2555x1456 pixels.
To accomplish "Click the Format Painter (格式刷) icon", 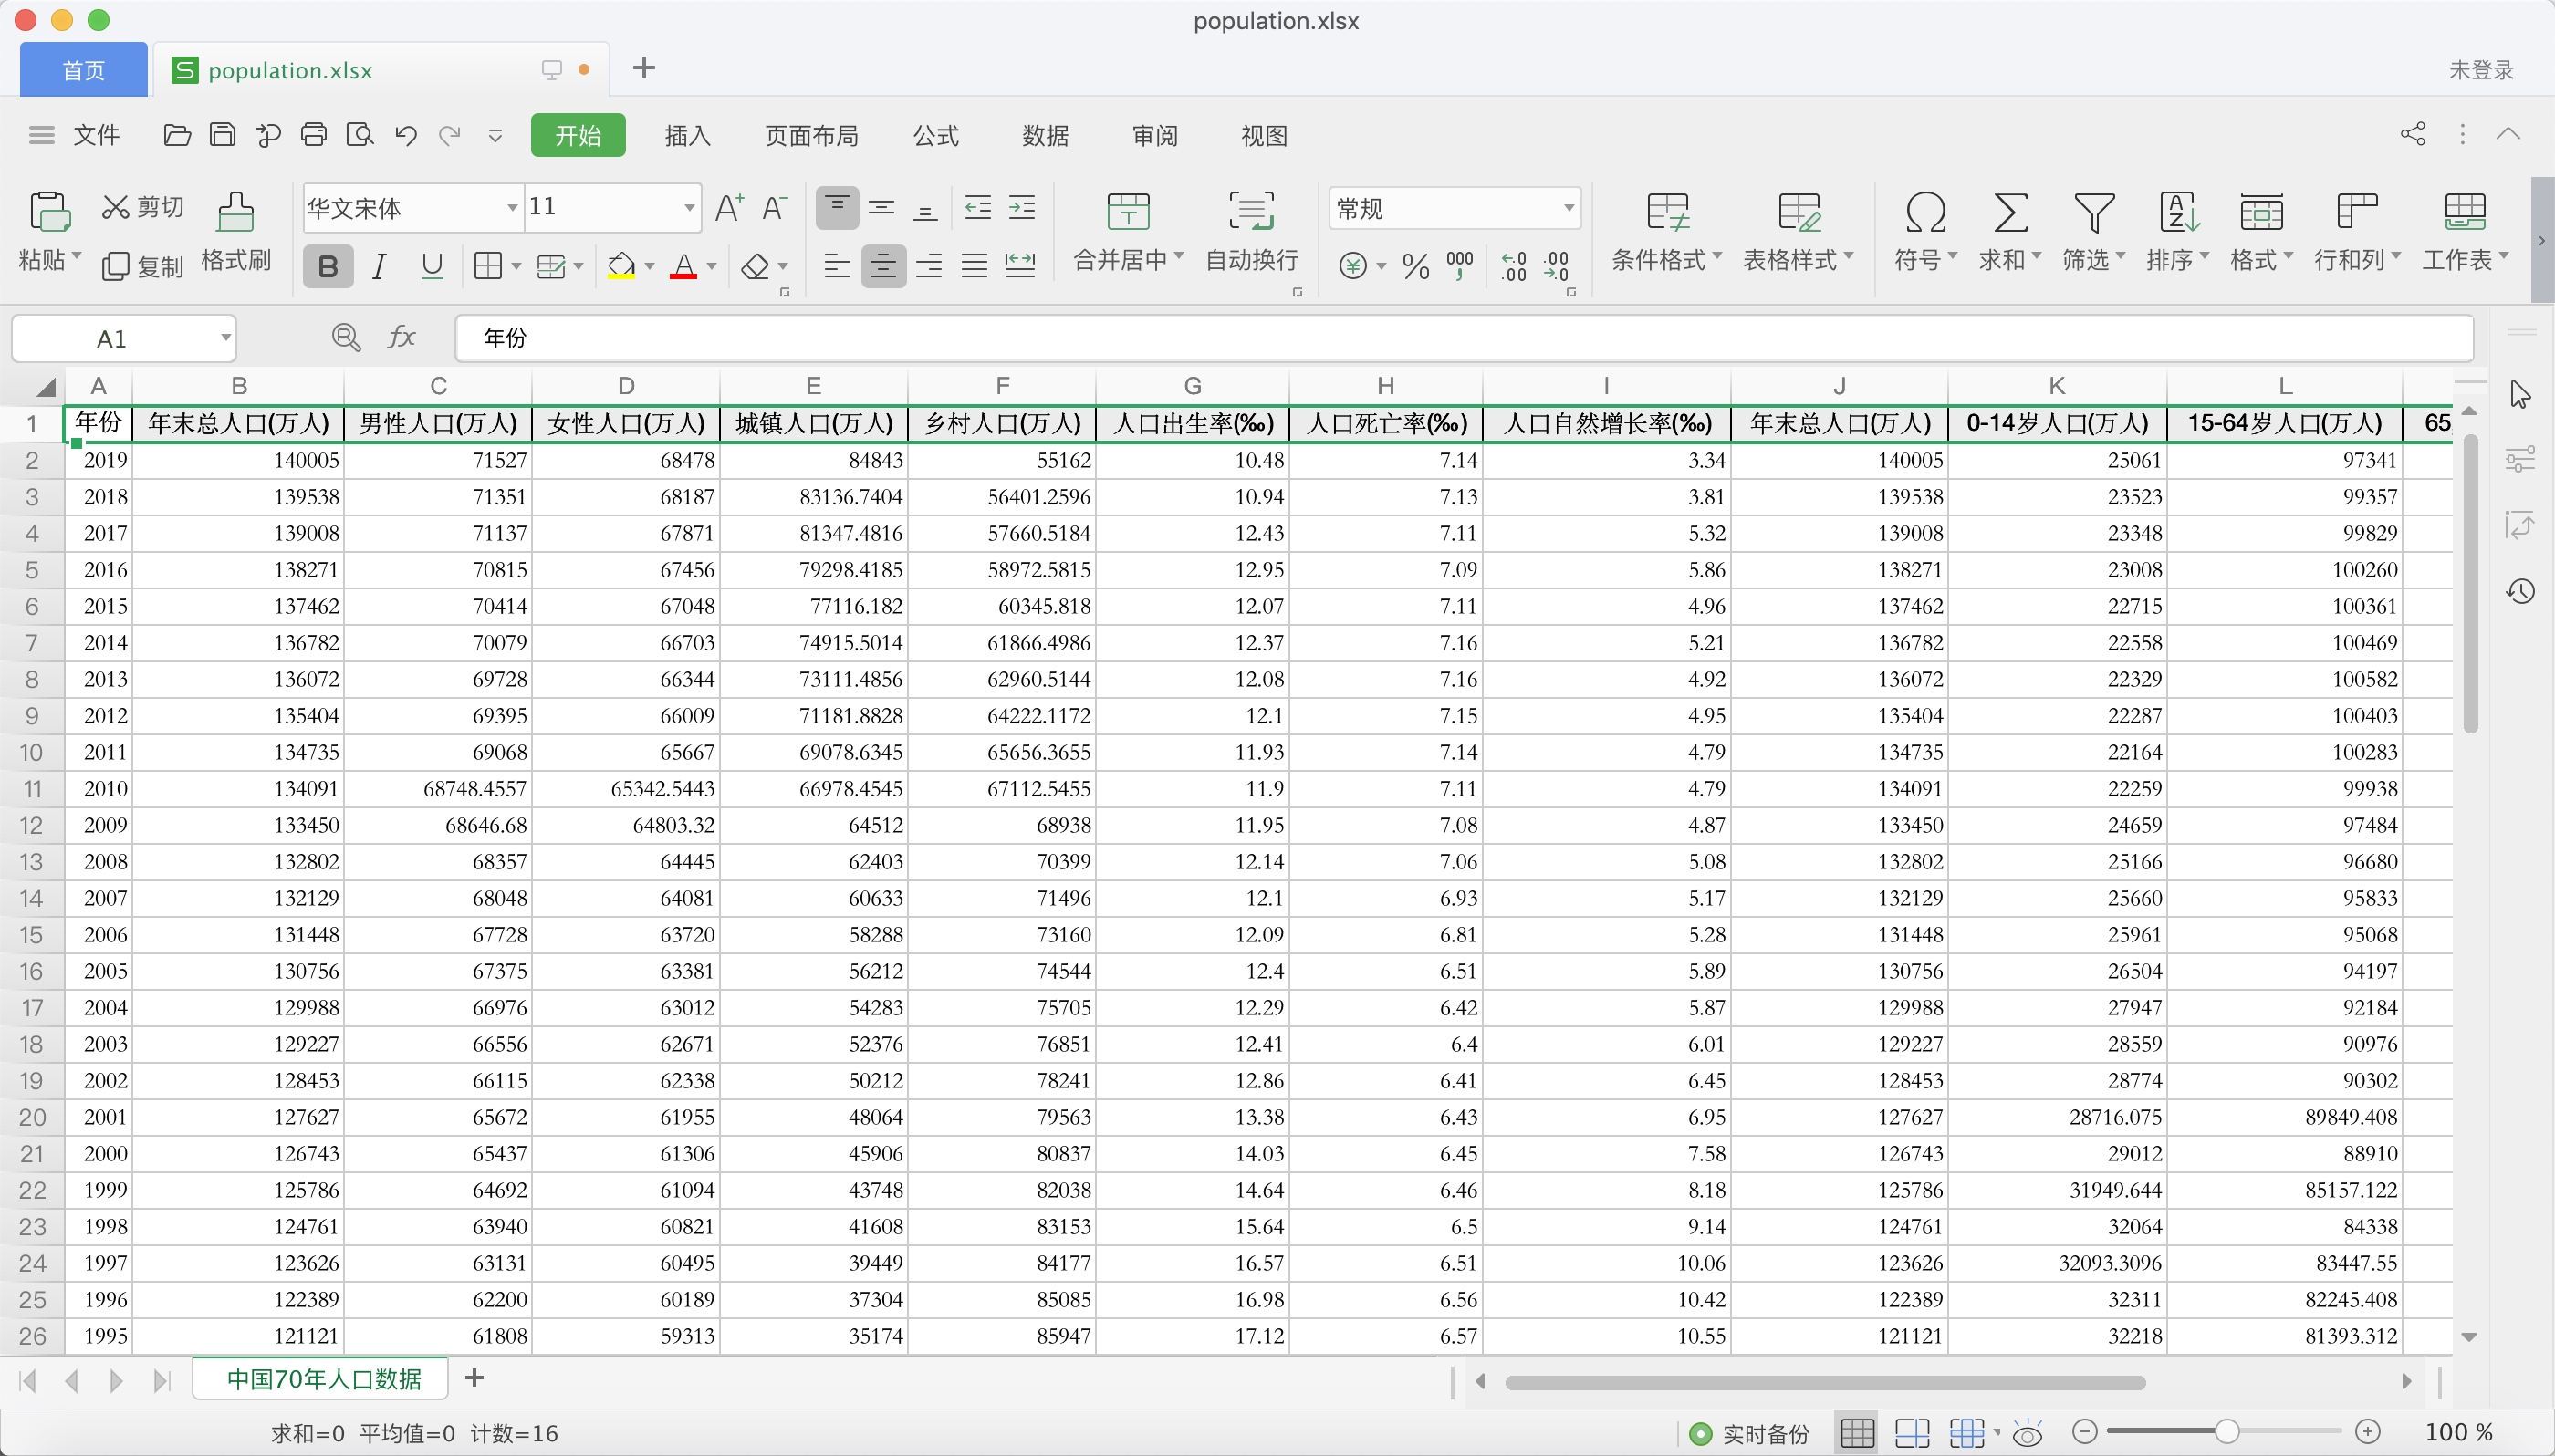I will [235, 213].
